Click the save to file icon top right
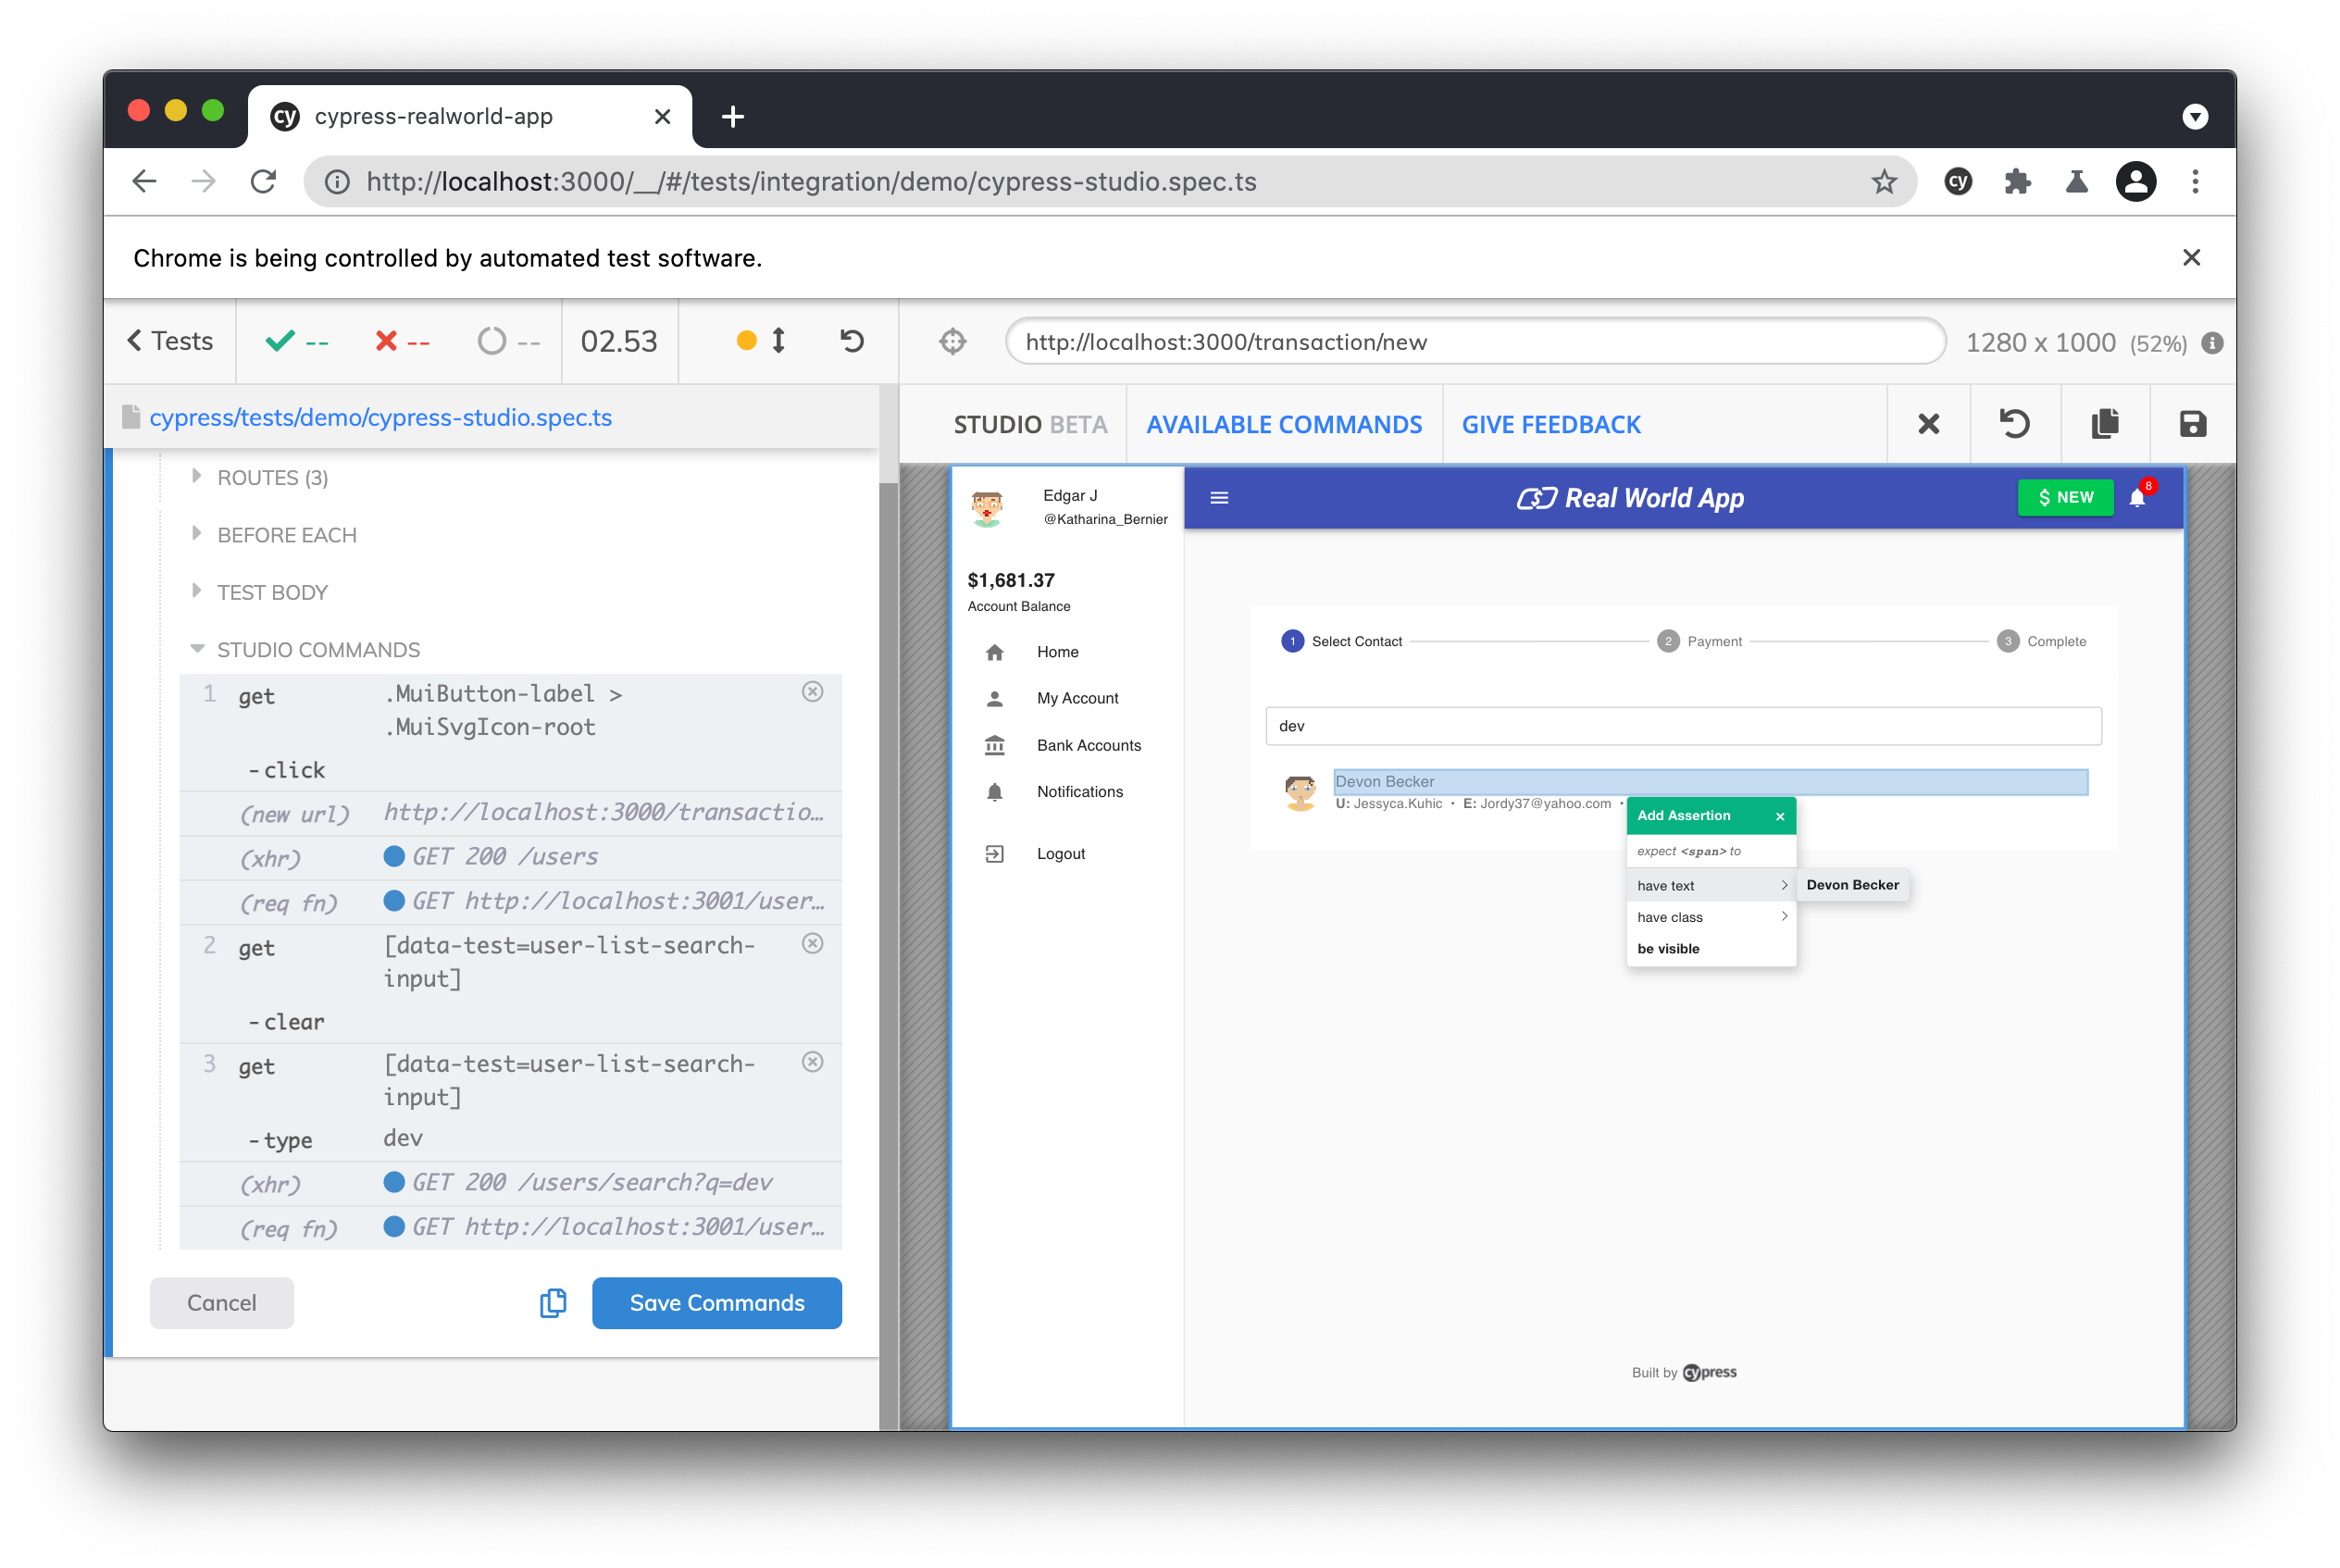This screenshot has height=1568, width=2340. pyautogui.click(x=2193, y=425)
